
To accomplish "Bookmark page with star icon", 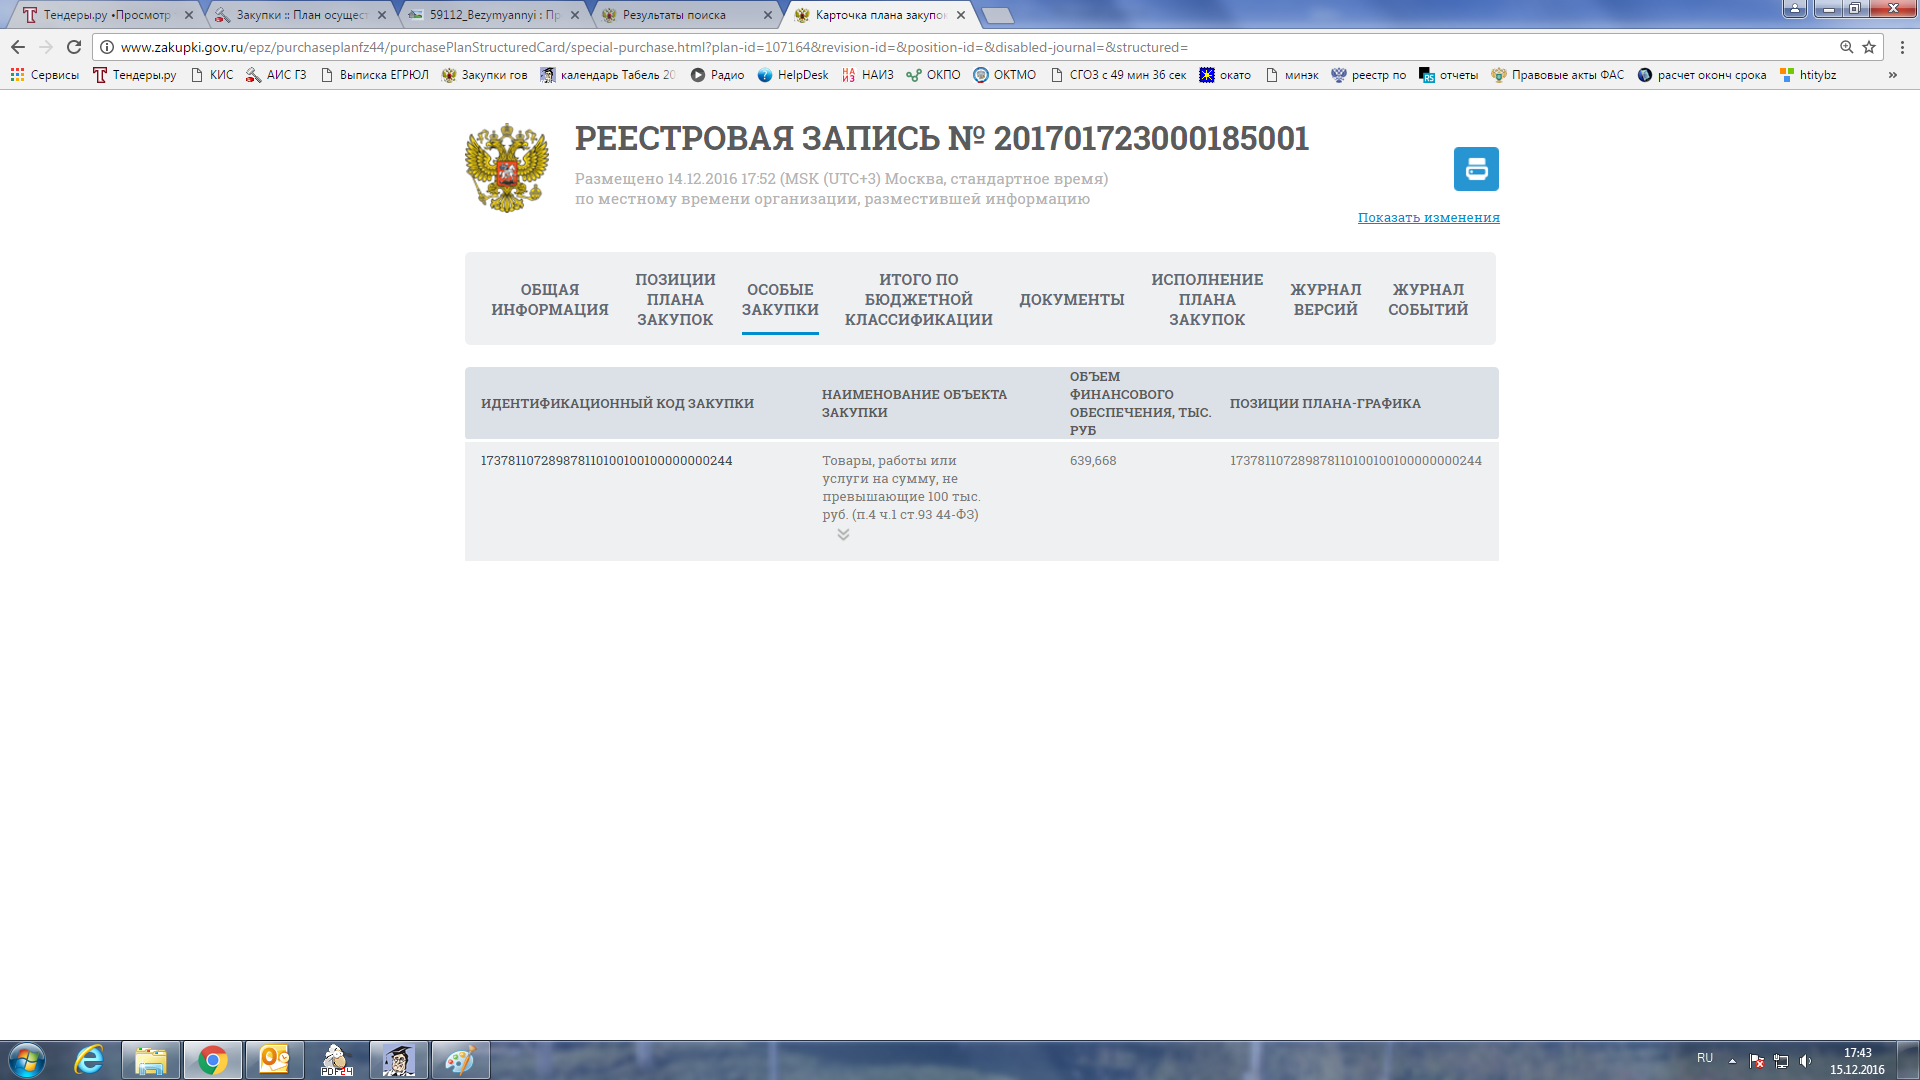I will (x=1869, y=47).
